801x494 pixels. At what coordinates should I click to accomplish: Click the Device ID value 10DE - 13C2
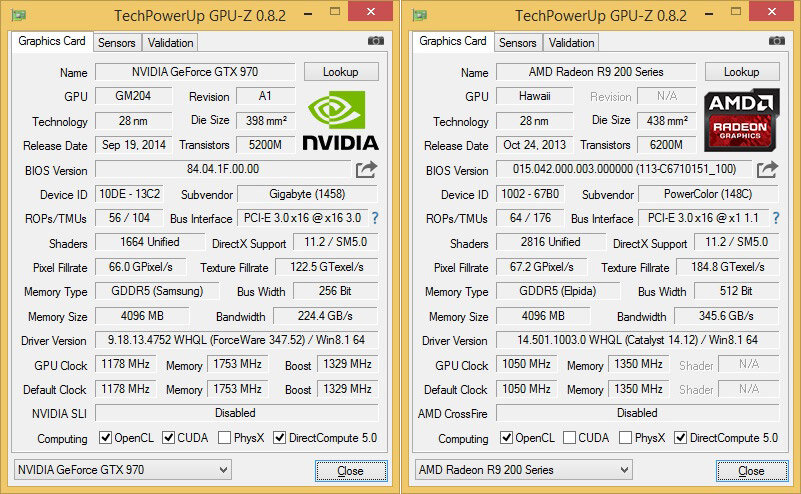(129, 194)
